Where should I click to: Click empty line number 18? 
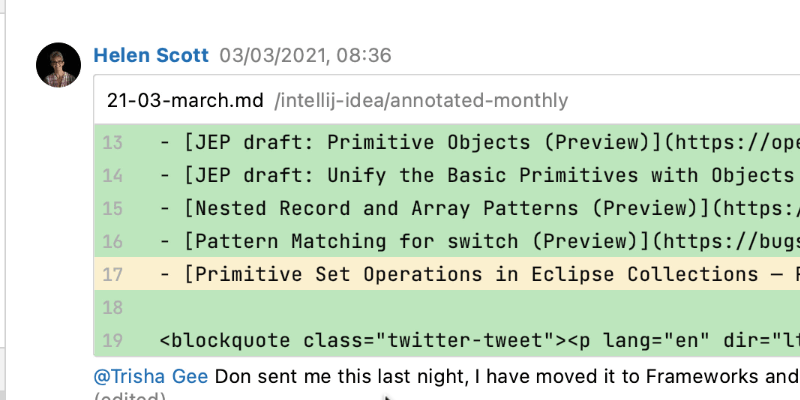click(x=112, y=308)
